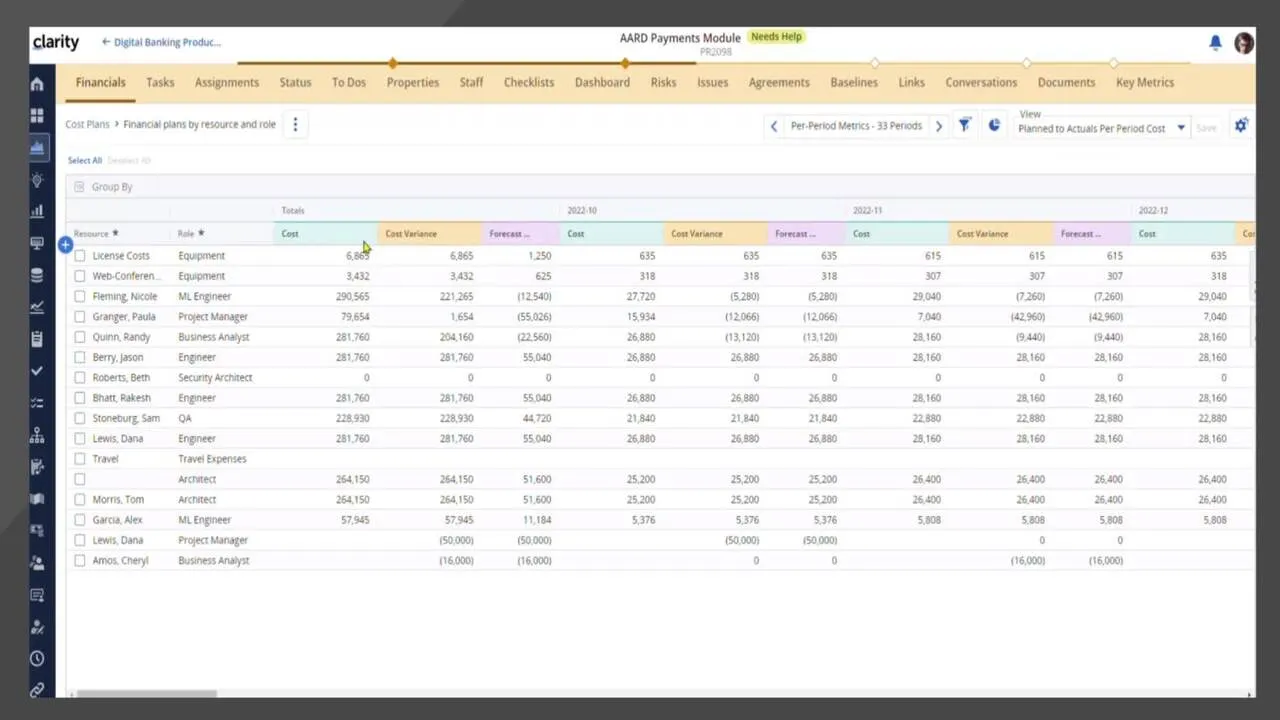
Task: Click the horizontal scrollbar at grid bottom
Action: coord(146,693)
